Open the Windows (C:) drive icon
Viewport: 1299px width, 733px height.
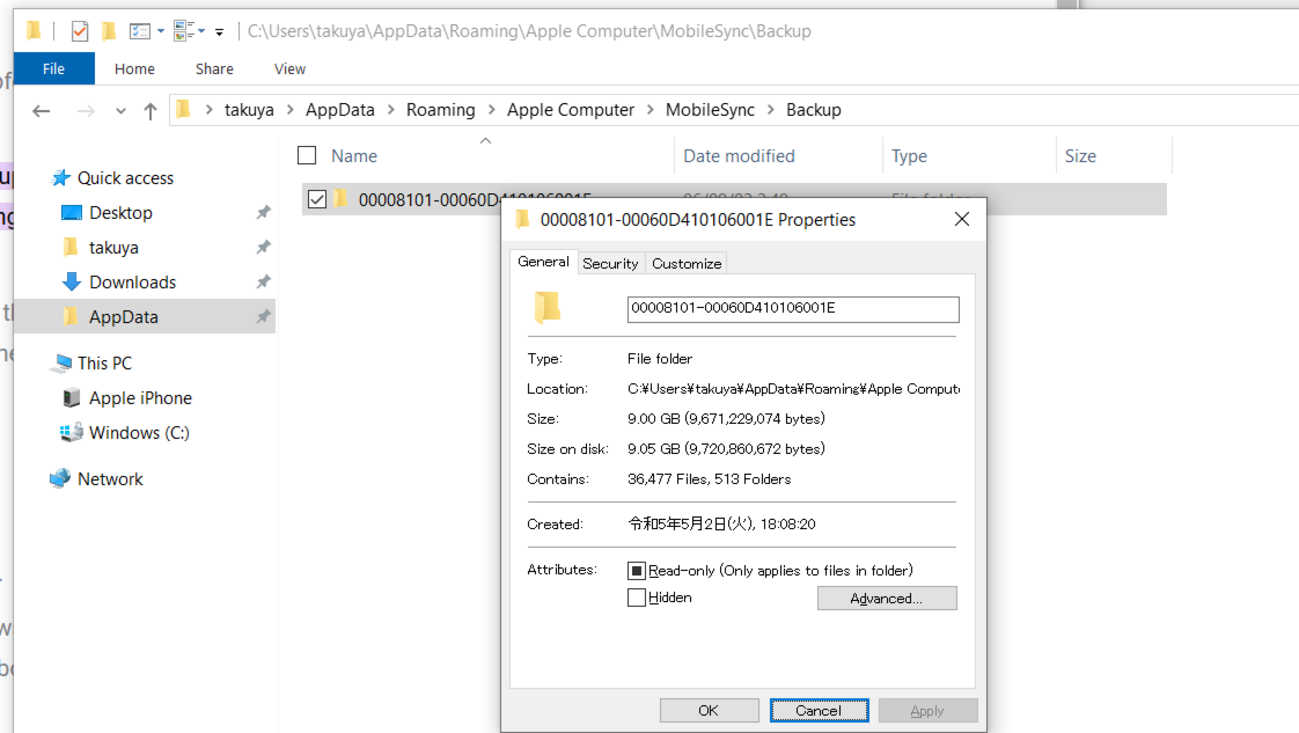(71, 433)
